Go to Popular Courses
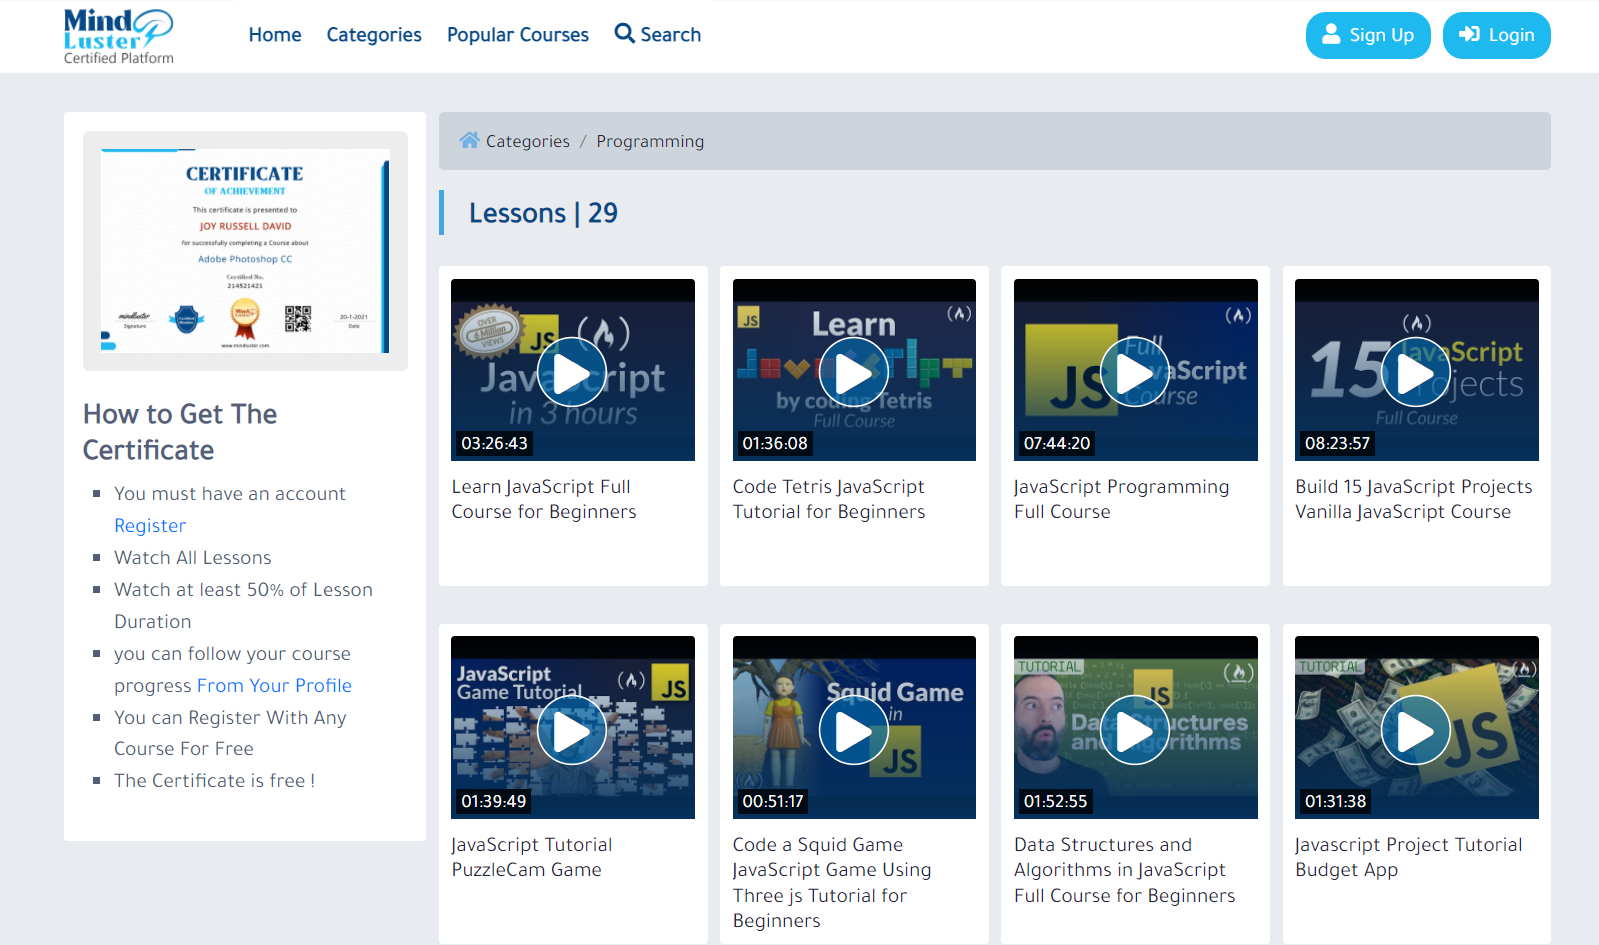Image resolution: width=1599 pixels, height=945 pixels. coord(518,35)
